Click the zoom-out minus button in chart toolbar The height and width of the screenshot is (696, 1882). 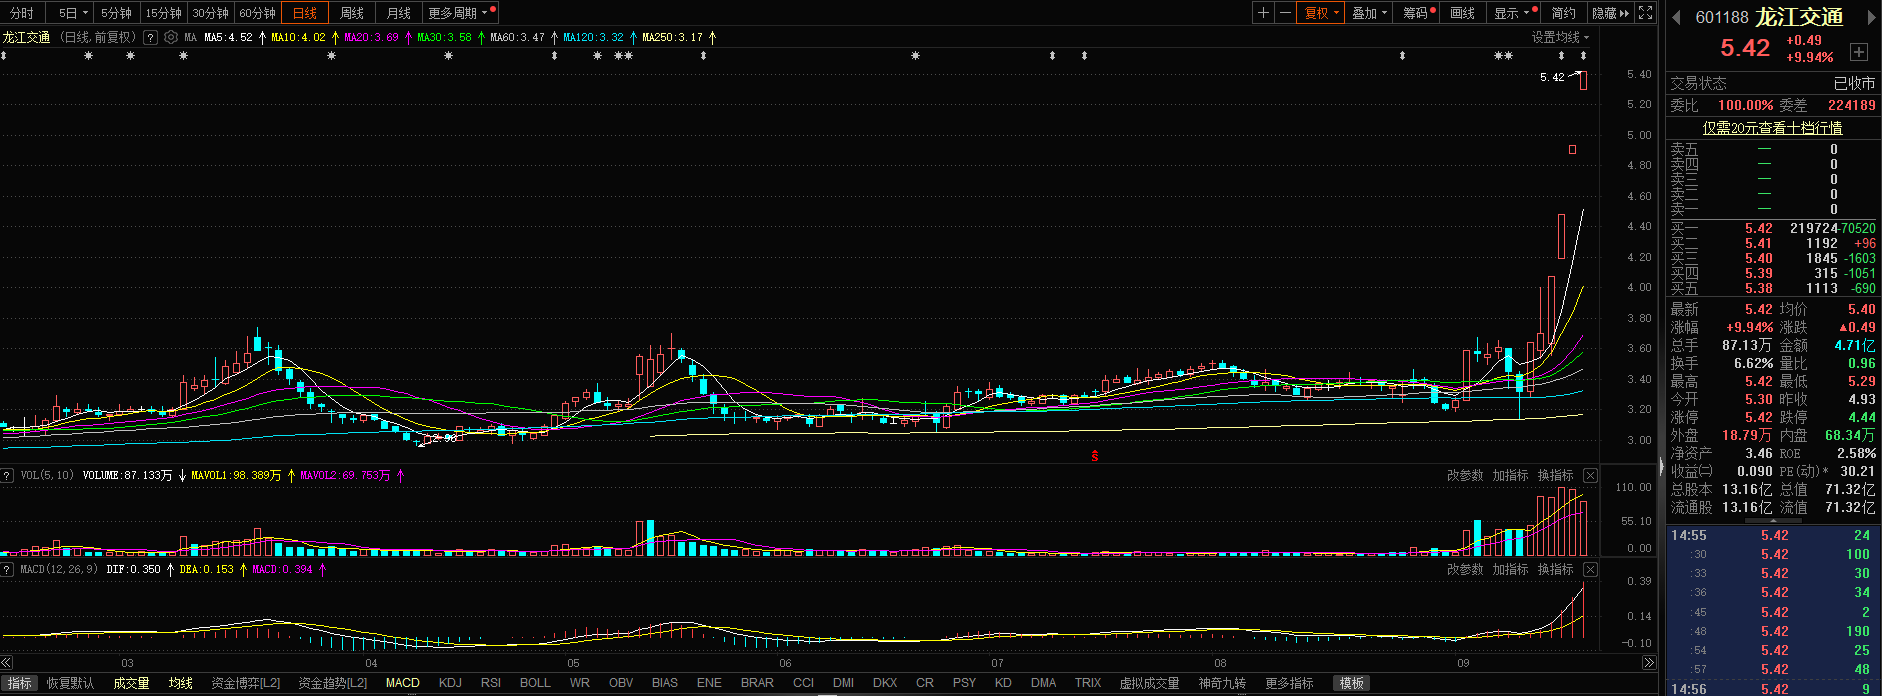point(1285,13)
